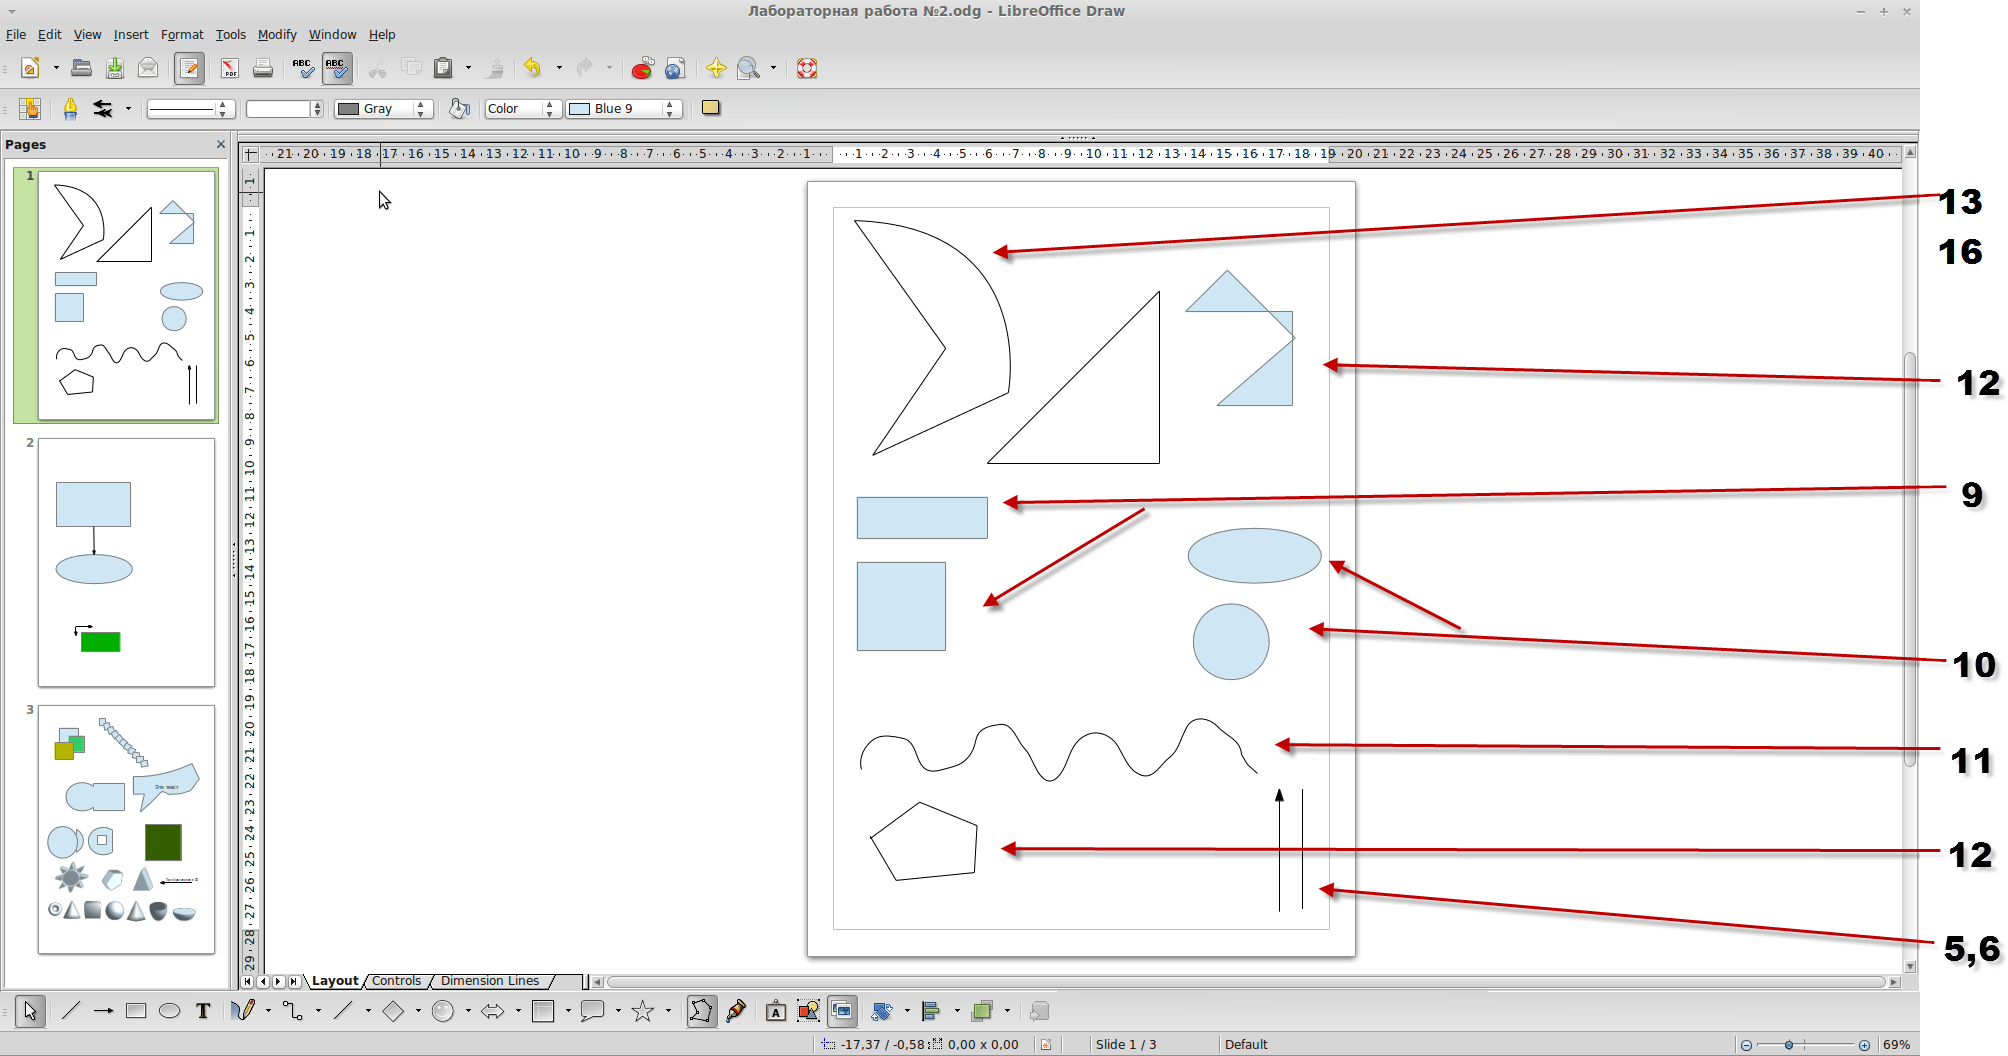This screenshot has width=2008, height=1056.
Task: Click the Styles and Formatting icon
Action: pos(30,108)
